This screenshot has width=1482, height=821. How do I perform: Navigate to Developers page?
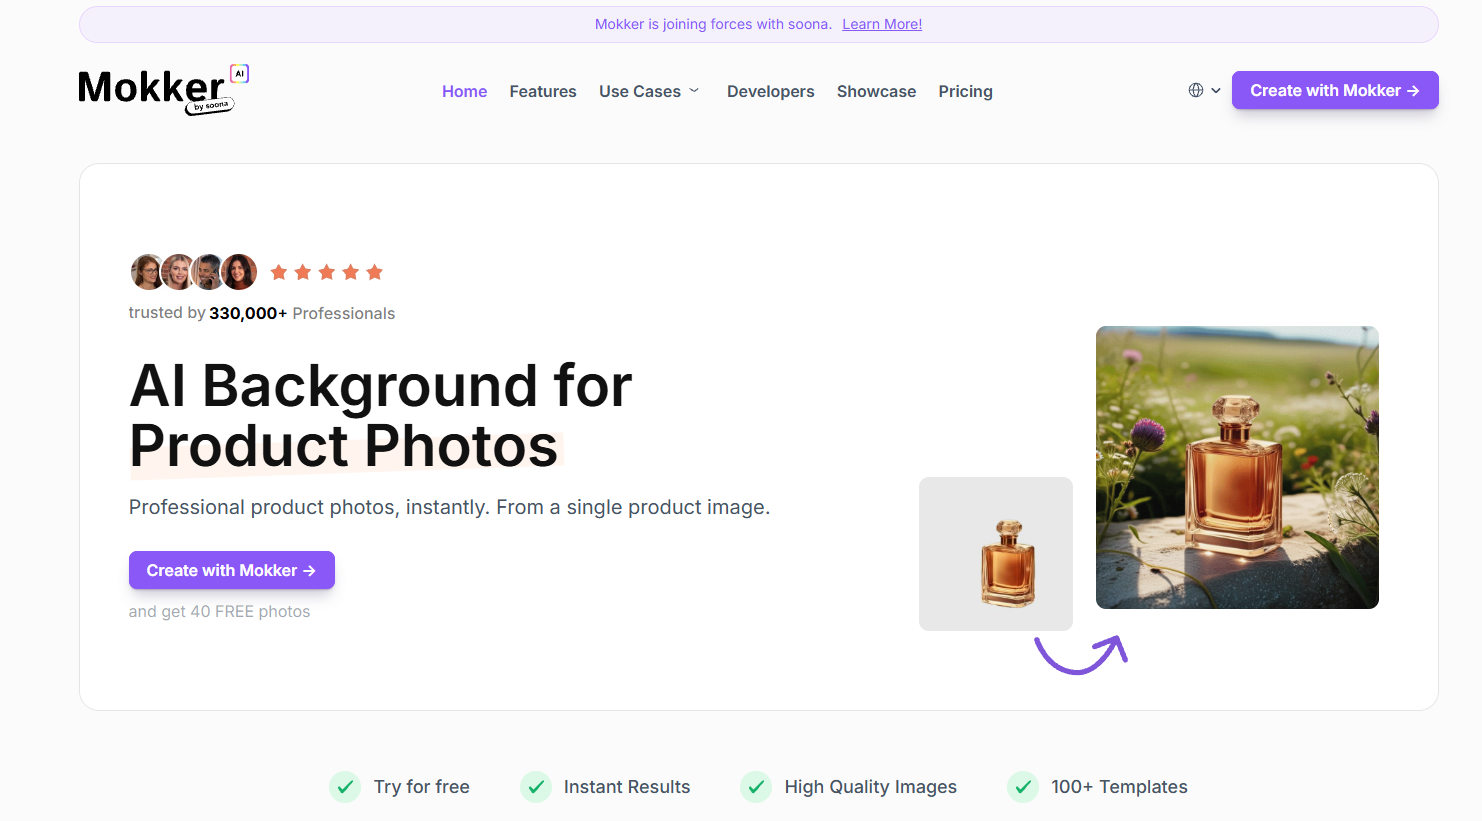pos(770,91)
